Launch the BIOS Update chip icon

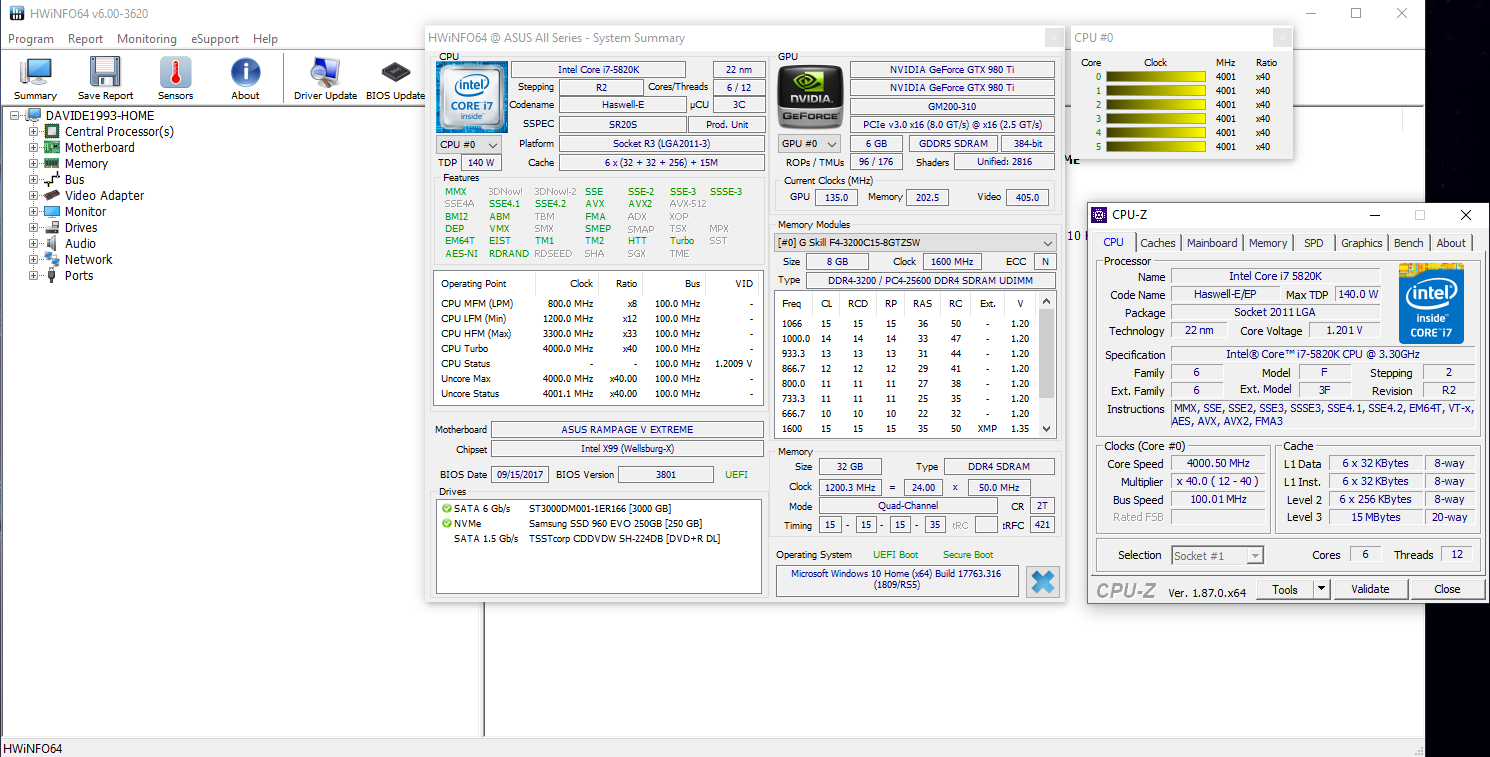(395, 73)
